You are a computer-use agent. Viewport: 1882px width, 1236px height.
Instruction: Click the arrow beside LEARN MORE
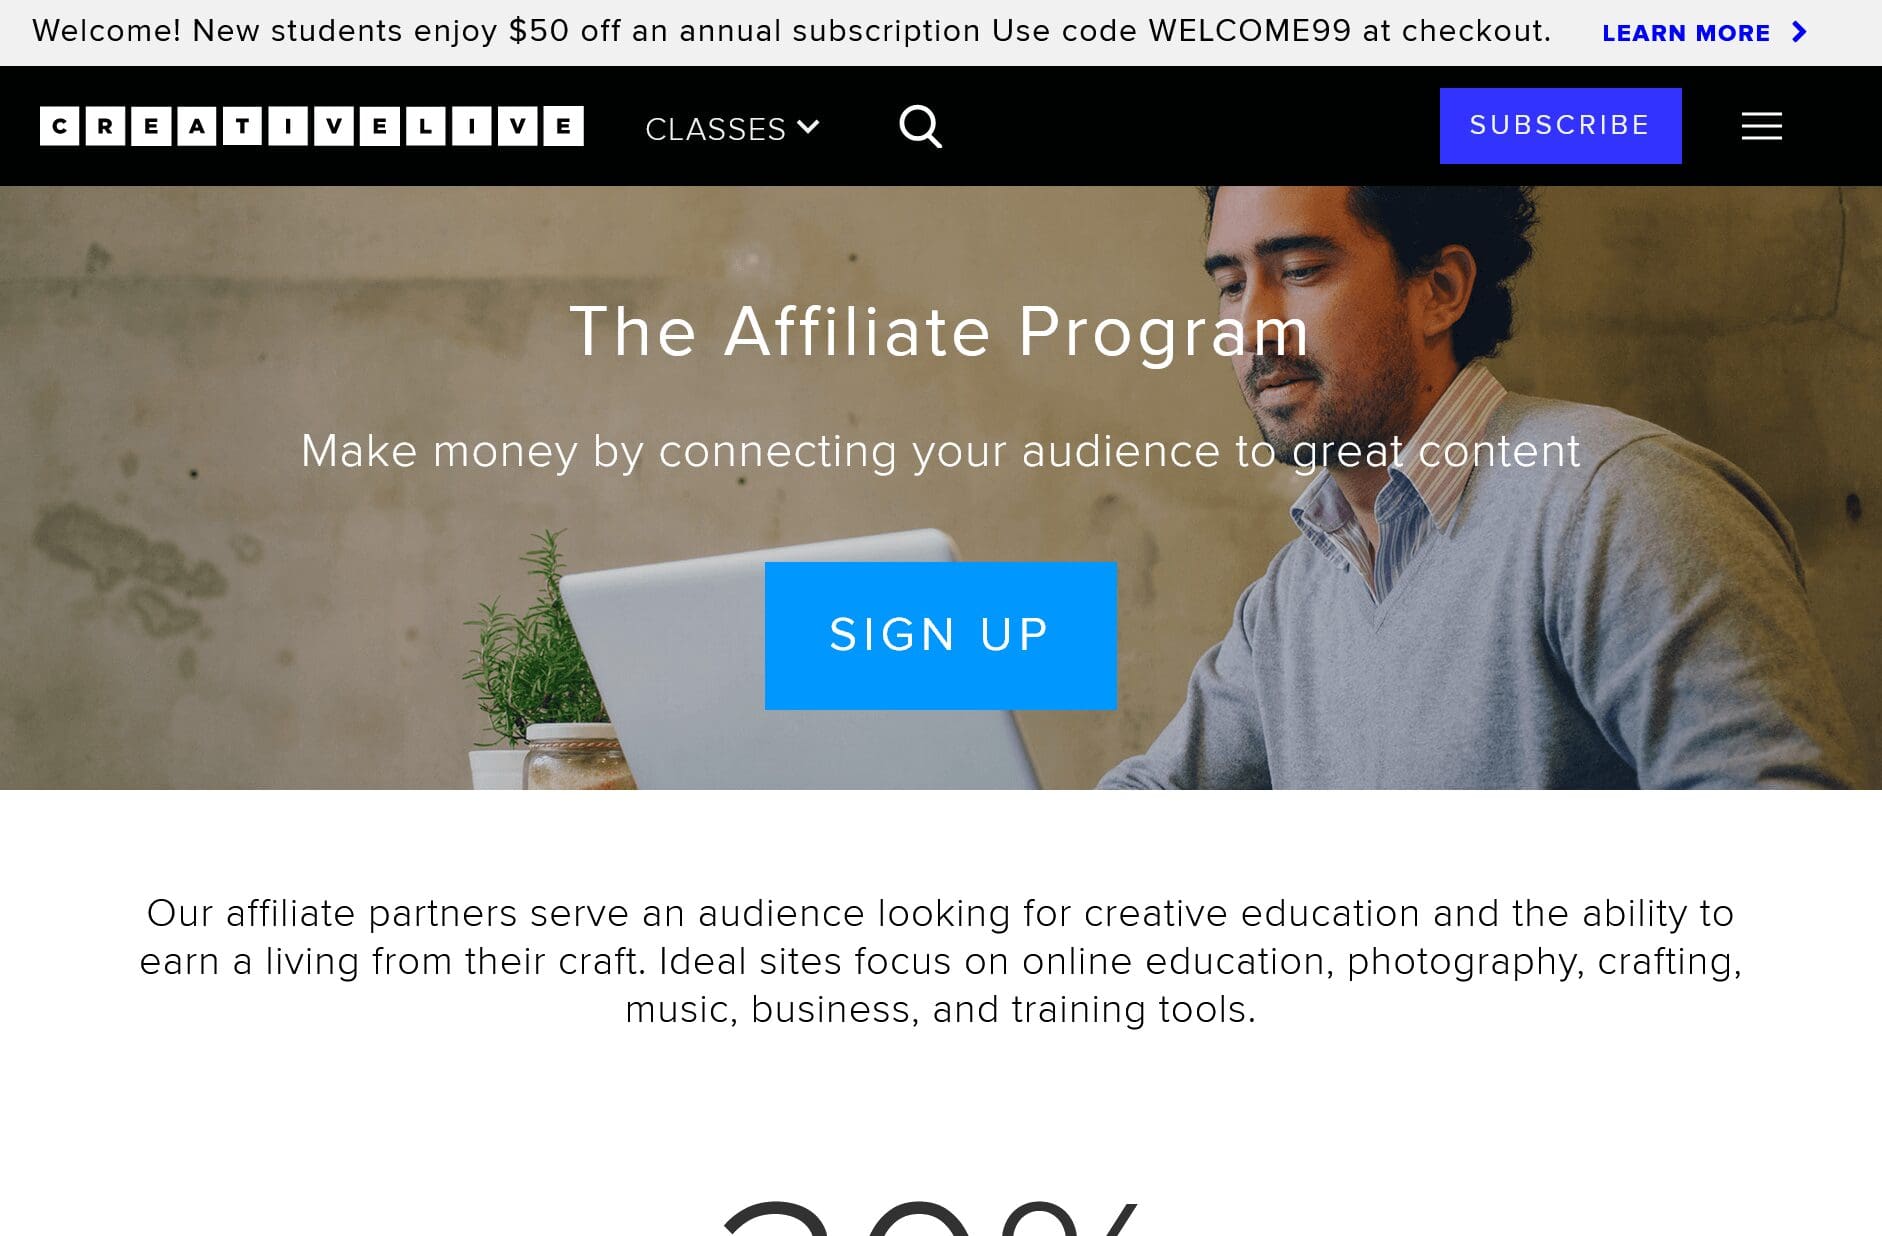tap(1799, 32)
